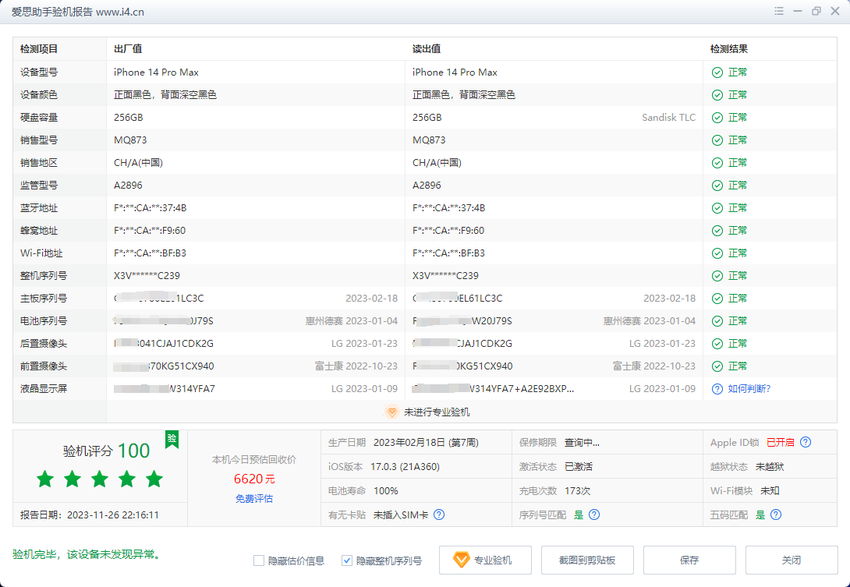Select the iOS版本 17.0.3 (21A360) value
The width and height of the screenshot is (850, 587).
pos(405,467)
